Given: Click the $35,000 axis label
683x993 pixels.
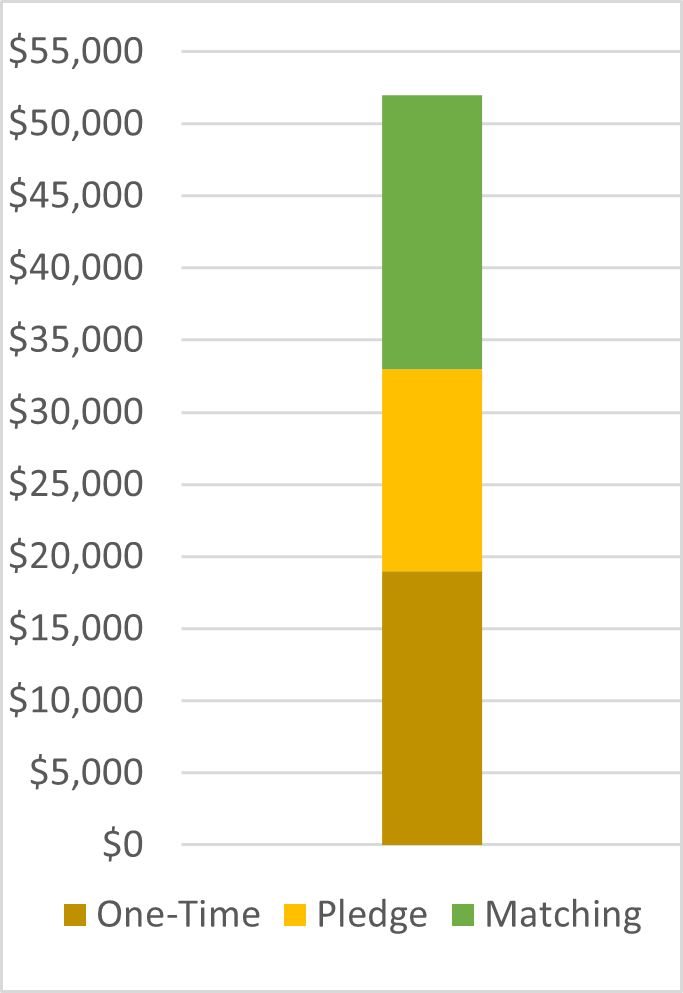Looking at the screenshot, I should point(76,340).
